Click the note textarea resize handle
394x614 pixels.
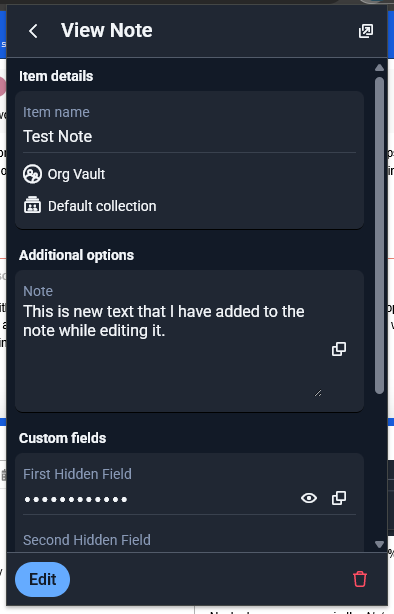click(318, 393)
